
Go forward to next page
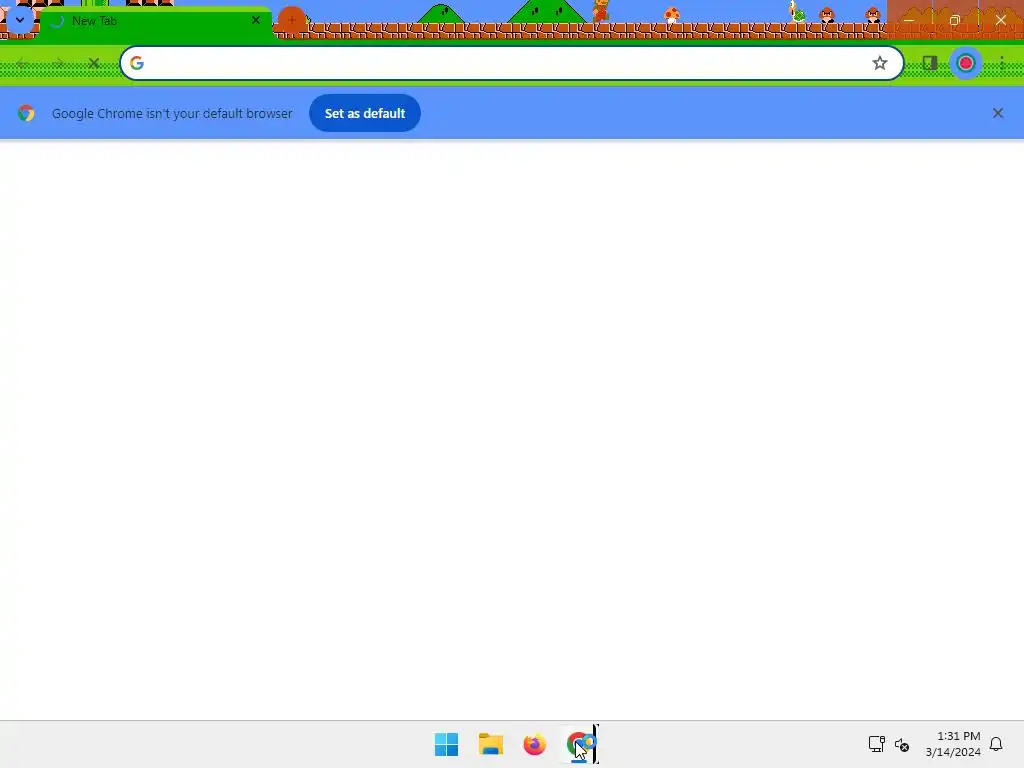(58, 63)
